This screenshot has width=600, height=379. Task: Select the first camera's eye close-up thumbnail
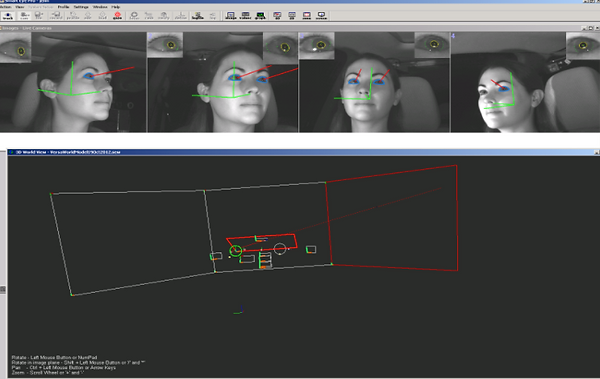click(x=15, y=47)
